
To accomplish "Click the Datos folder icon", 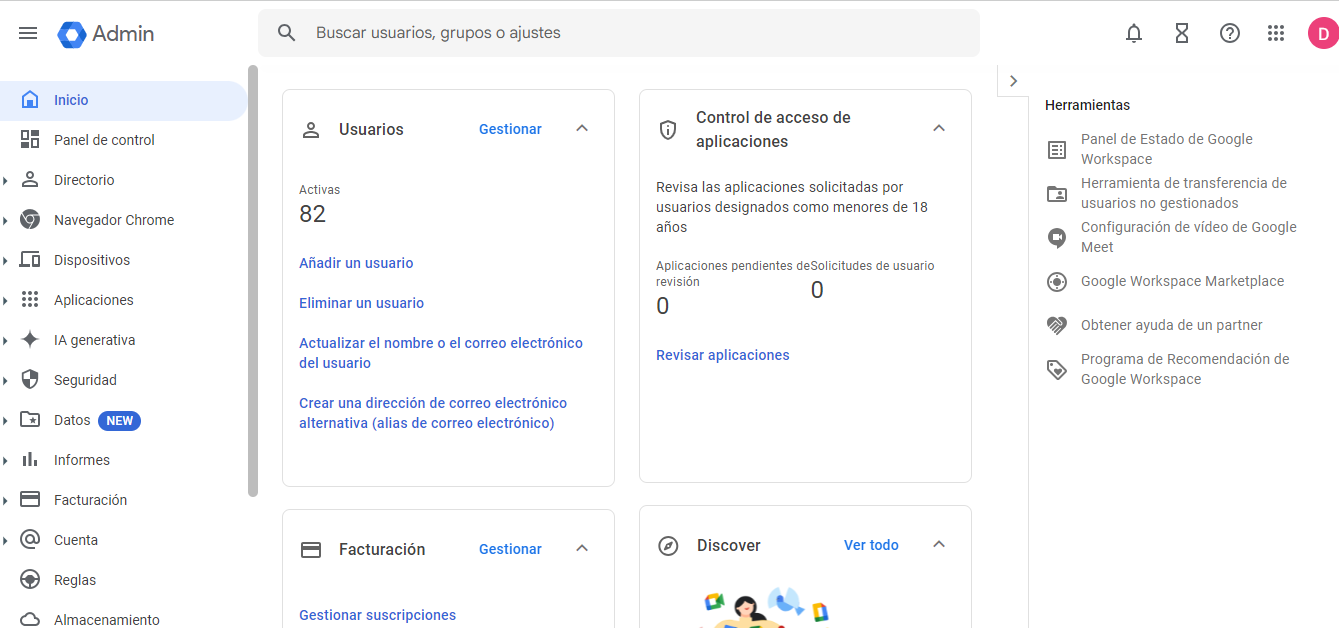I will click(30, 420).
